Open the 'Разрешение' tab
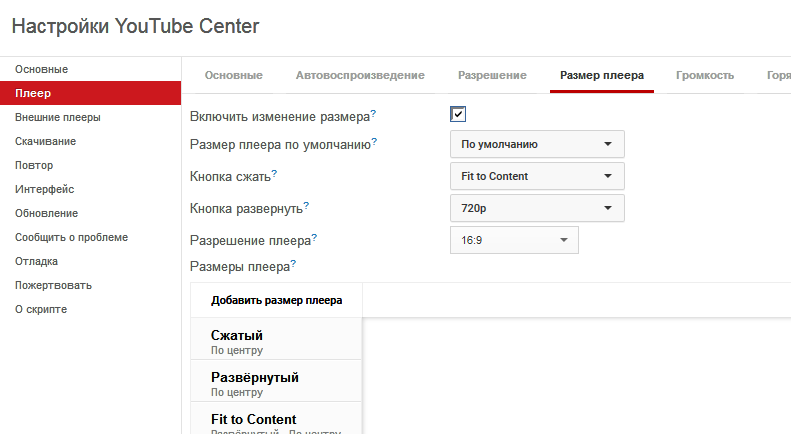 [x=492, y=75]
